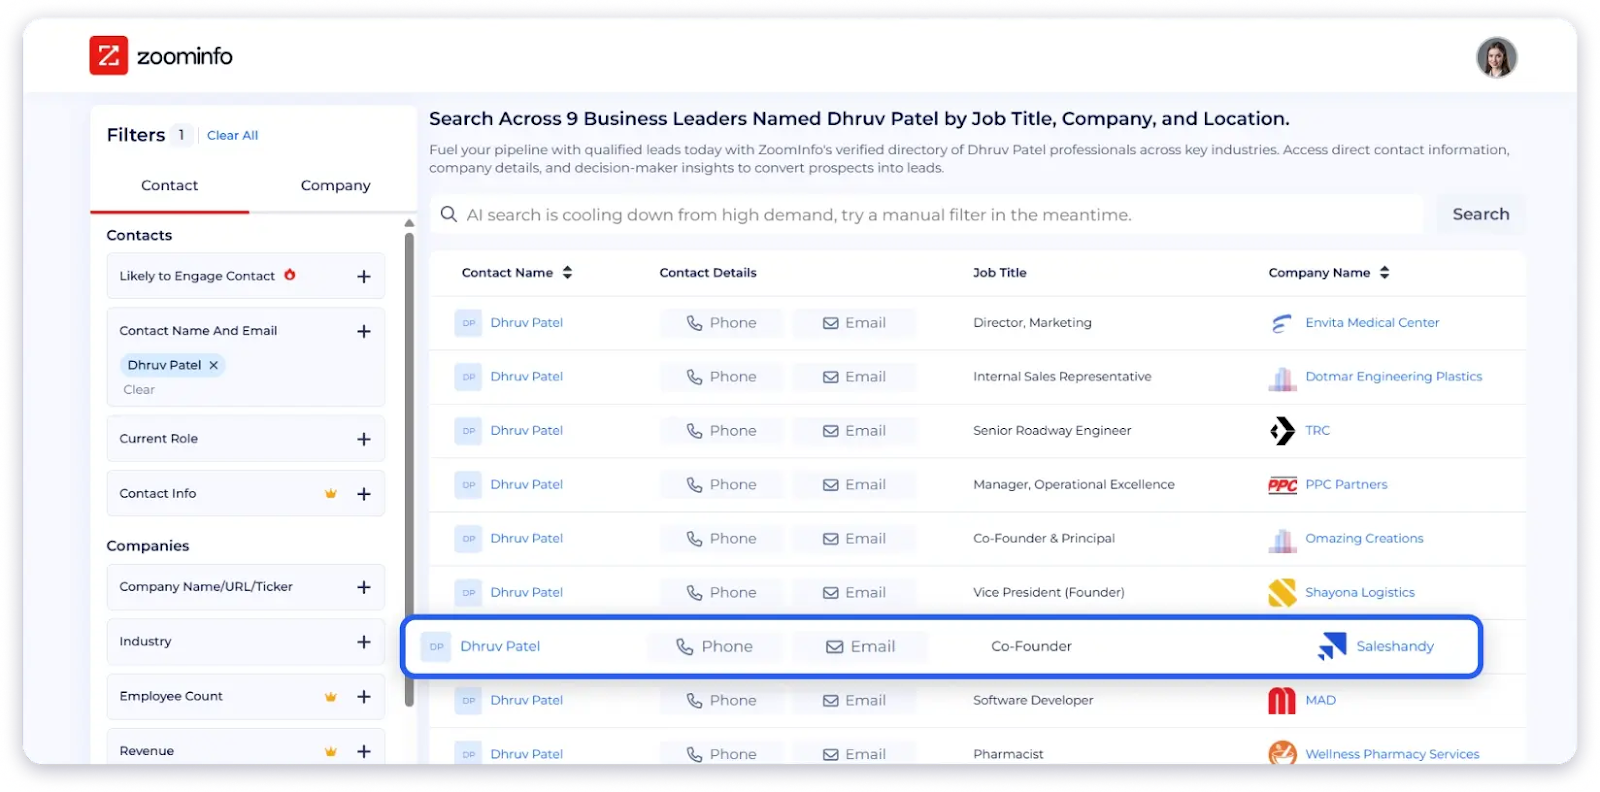The width and height of the screenshot is (1600, 792).
Task: Expand the Revenue filter
Action: (x=364, y=751)
